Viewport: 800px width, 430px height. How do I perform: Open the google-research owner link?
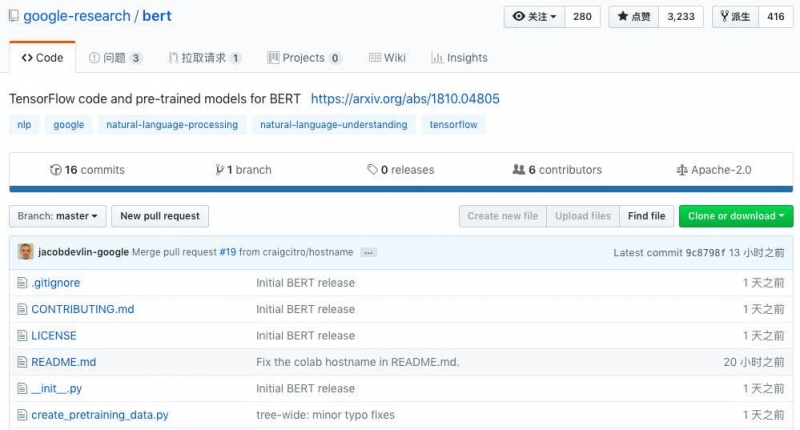(x=77, y=16)
